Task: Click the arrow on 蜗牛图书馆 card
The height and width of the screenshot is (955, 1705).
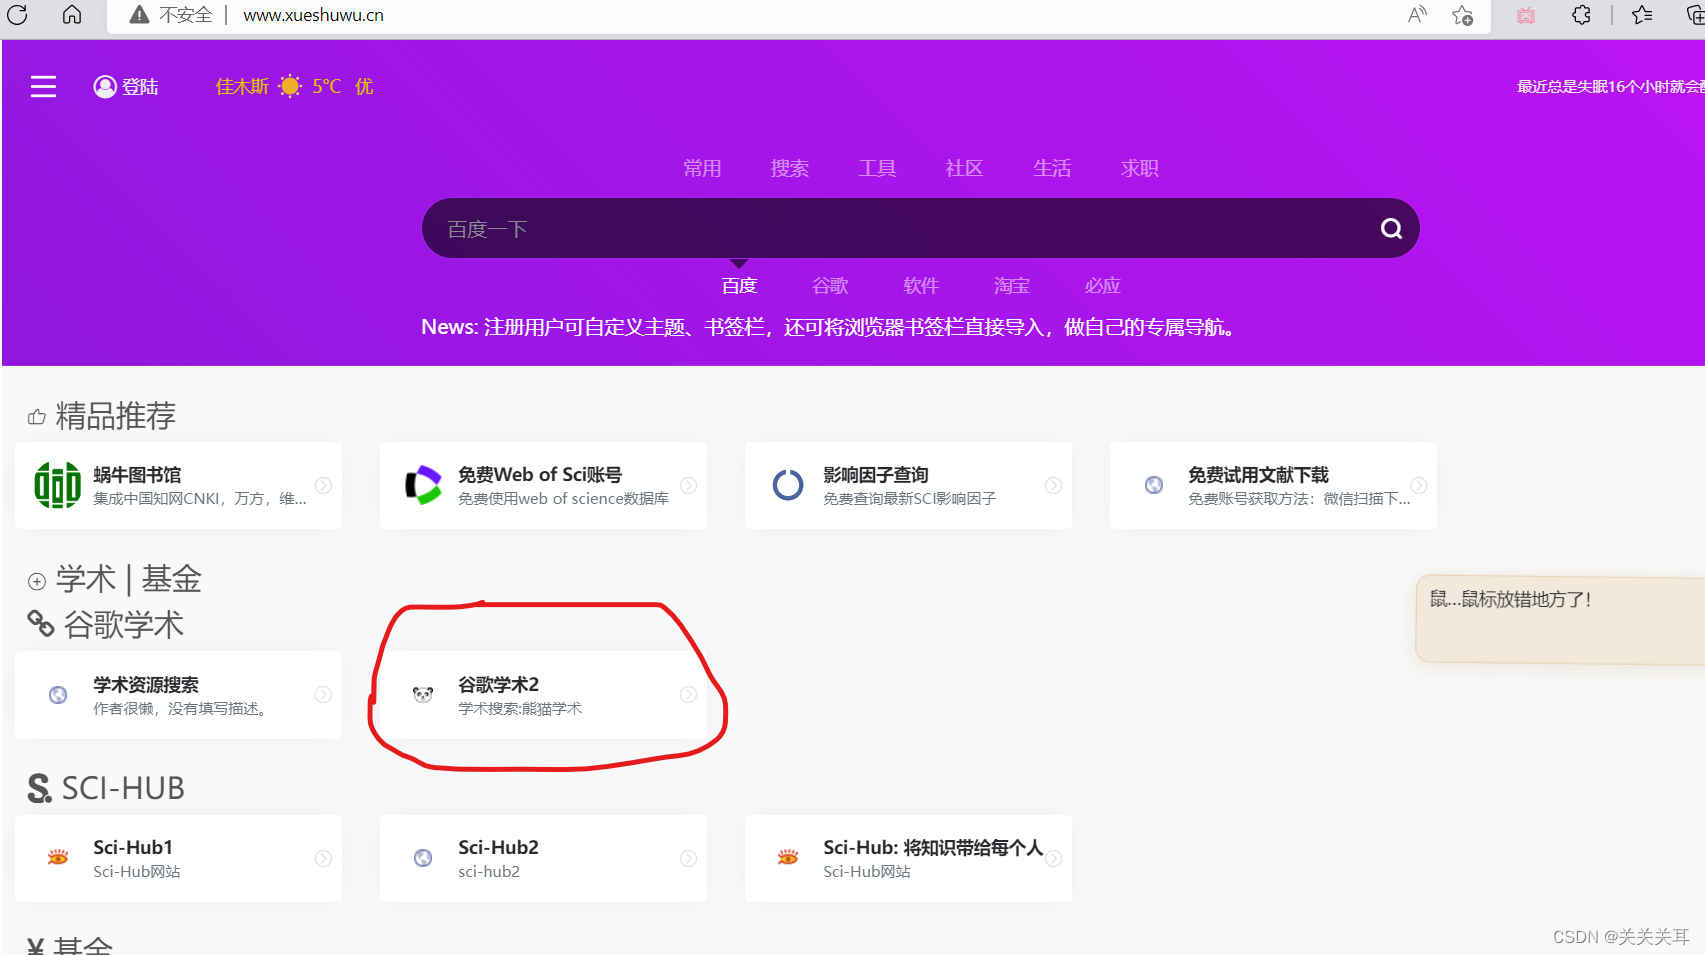Action: [x=323, y=485]
